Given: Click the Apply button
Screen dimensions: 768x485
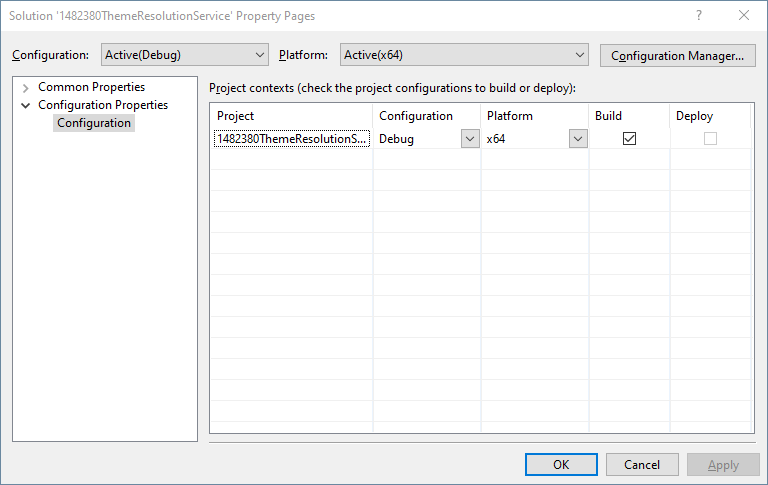Looking at the screenshot, I should tap(723, 464).
